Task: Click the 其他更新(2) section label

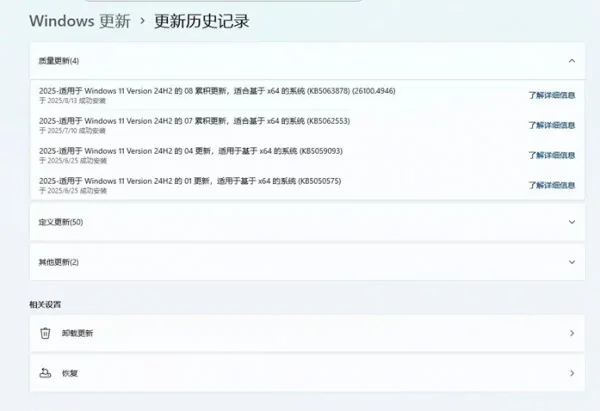Action: (x=59, y=262)
